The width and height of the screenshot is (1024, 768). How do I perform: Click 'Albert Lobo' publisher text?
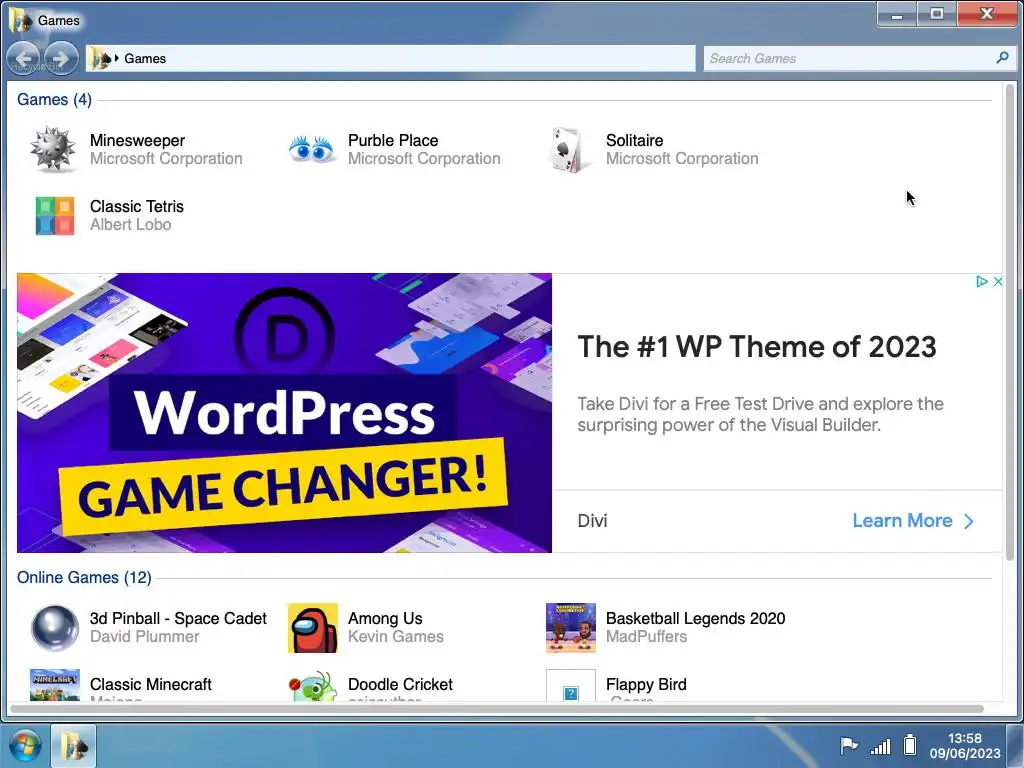coord(131,225)
